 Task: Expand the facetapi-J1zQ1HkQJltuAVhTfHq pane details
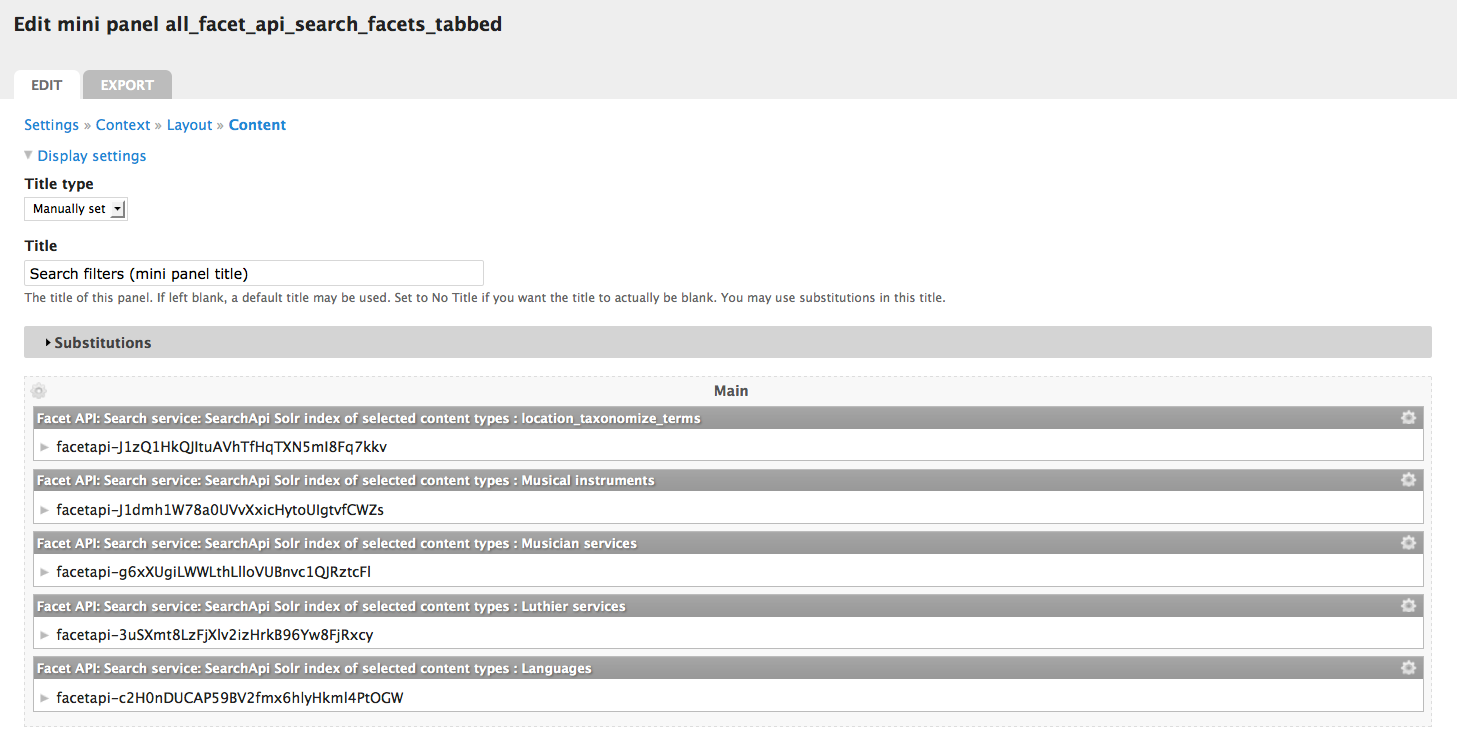pos(44,446)
